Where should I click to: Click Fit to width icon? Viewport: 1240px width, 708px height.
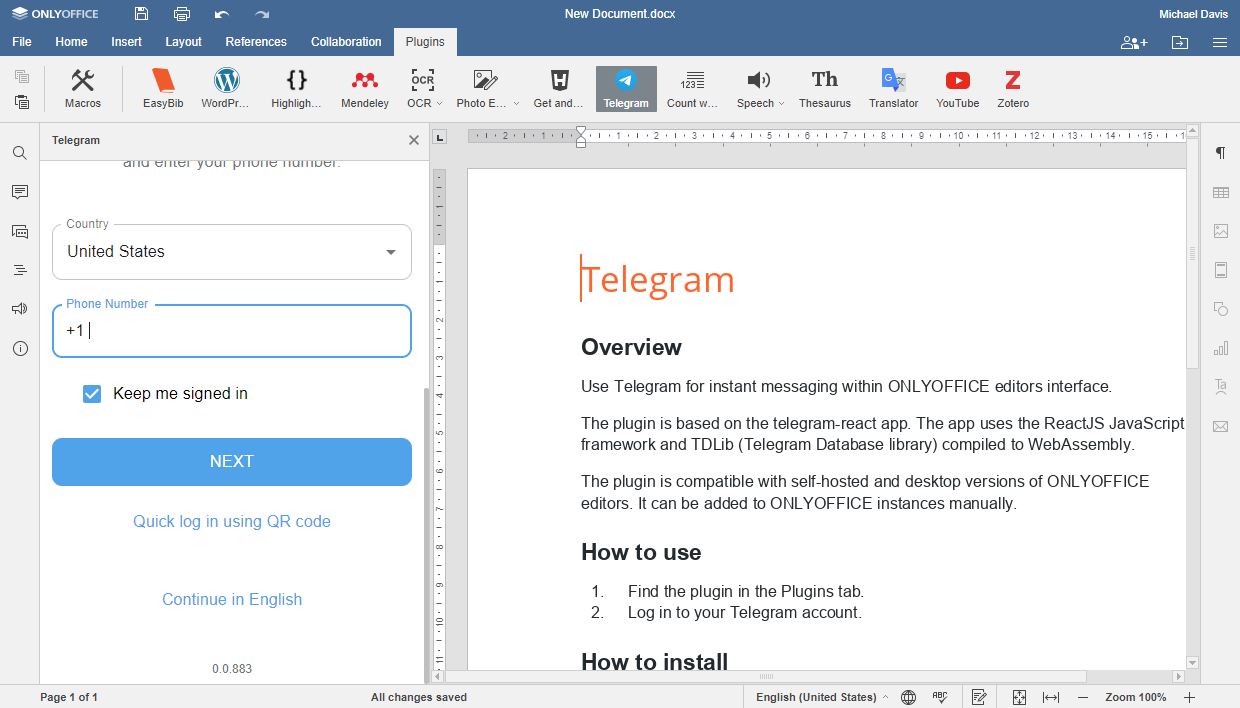click(1051, 697)
